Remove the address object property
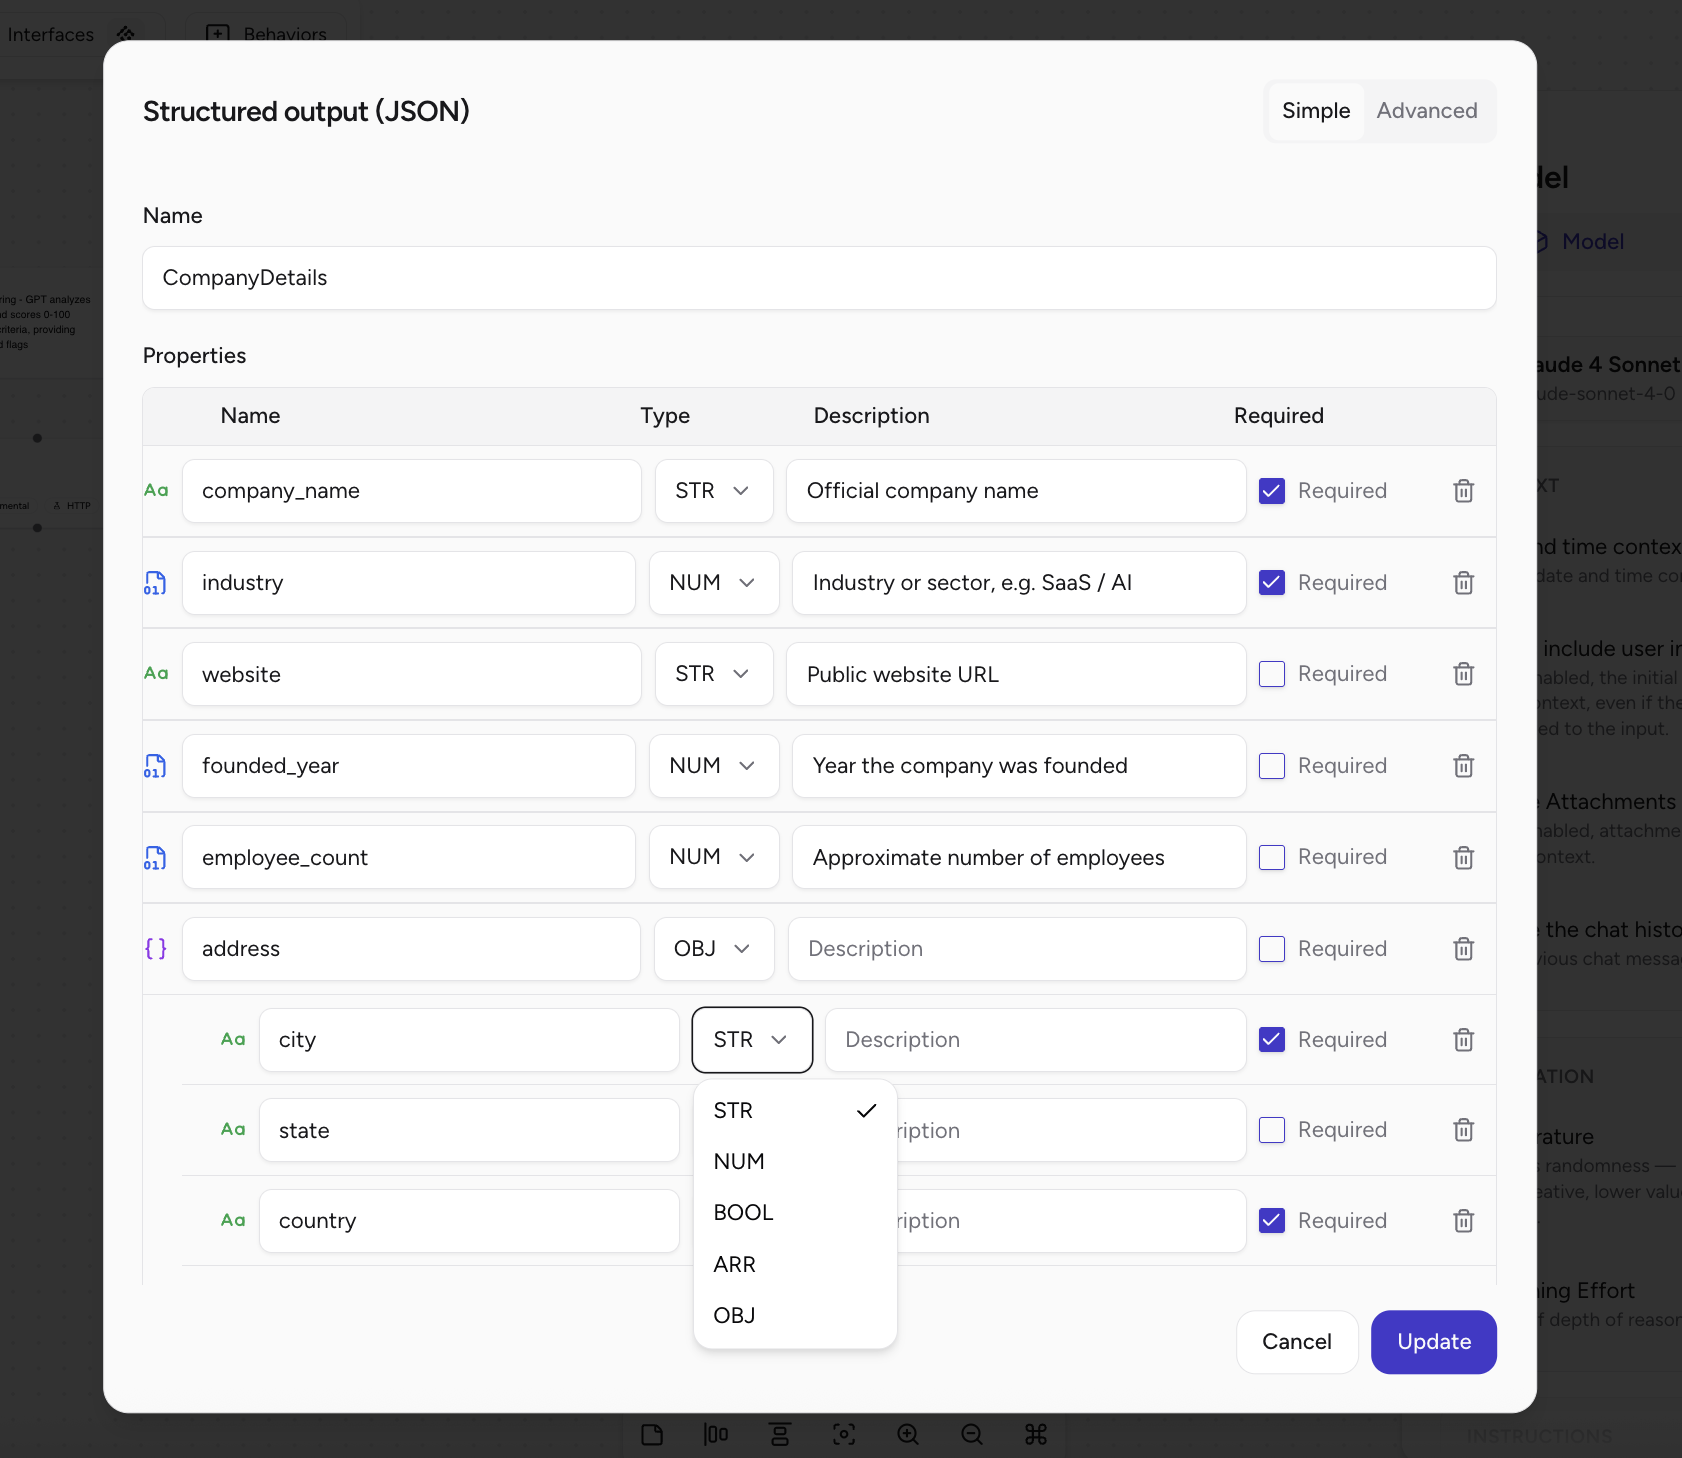 1463,949
